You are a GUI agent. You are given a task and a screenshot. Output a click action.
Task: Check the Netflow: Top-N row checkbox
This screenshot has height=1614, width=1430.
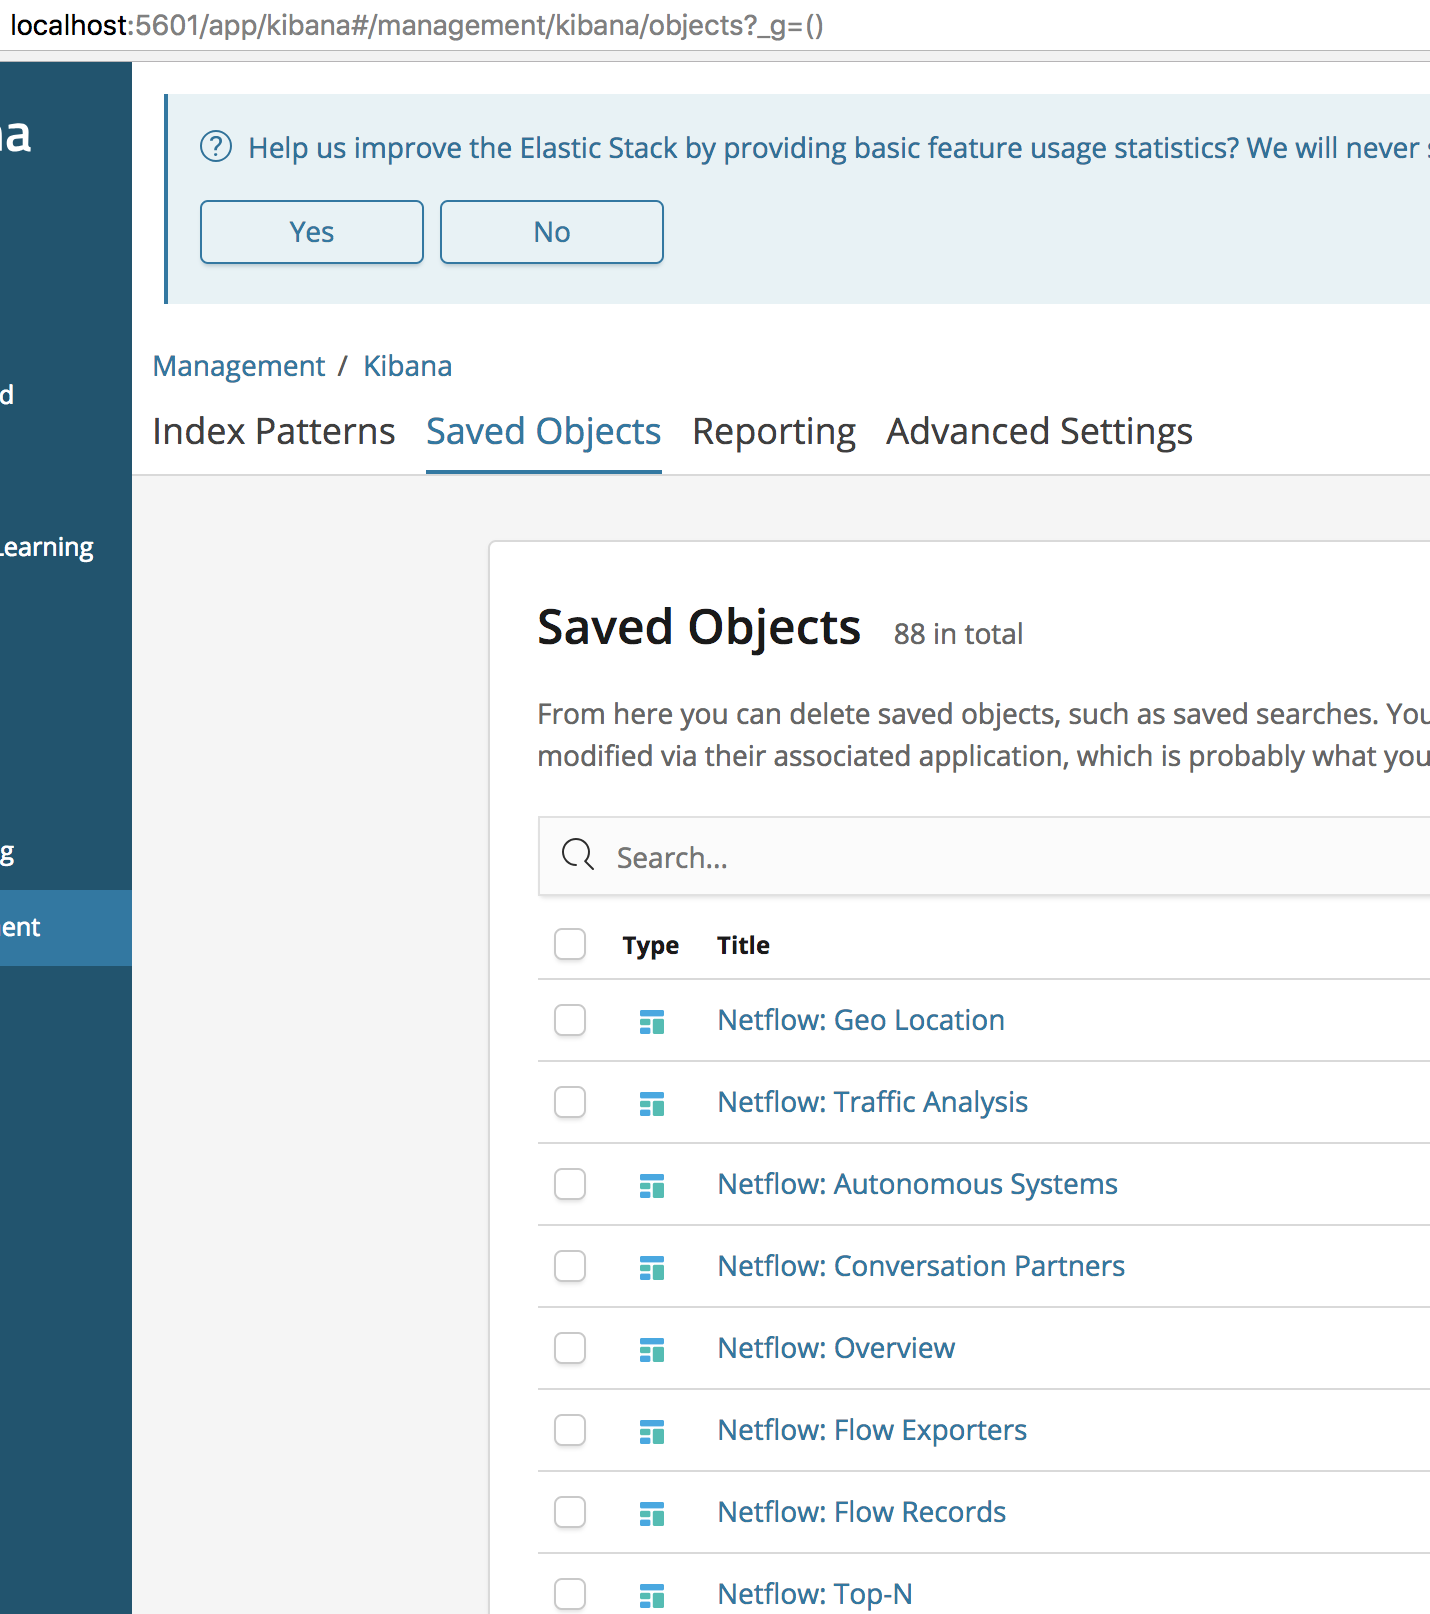pyautogui.click(x=570, y=1594)
